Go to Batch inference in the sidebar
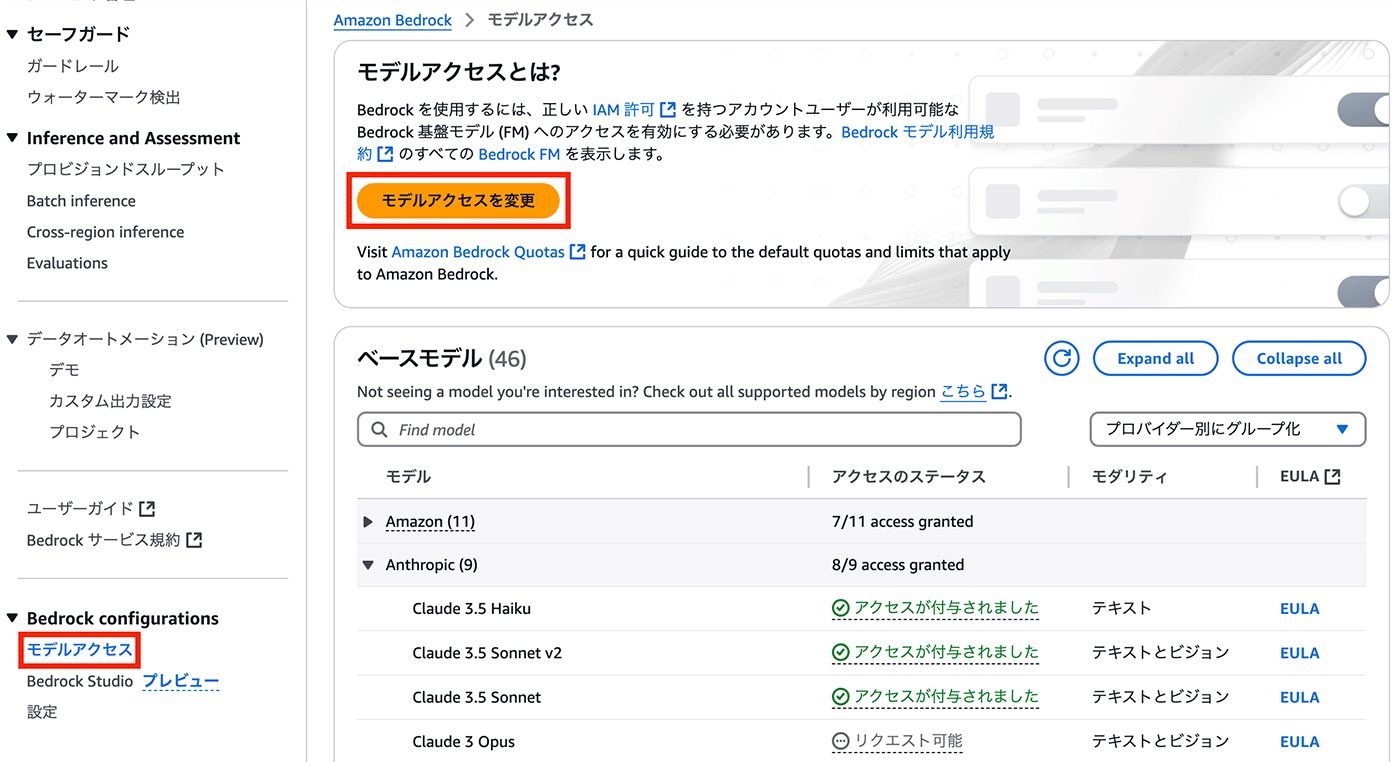 click(81, 201)
